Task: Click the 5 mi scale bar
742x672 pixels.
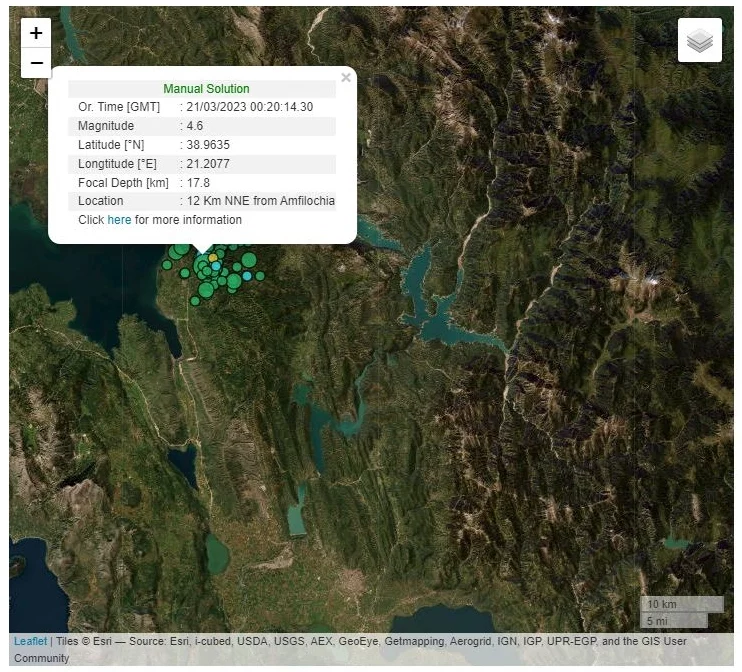Action: [x=674, y=620]
